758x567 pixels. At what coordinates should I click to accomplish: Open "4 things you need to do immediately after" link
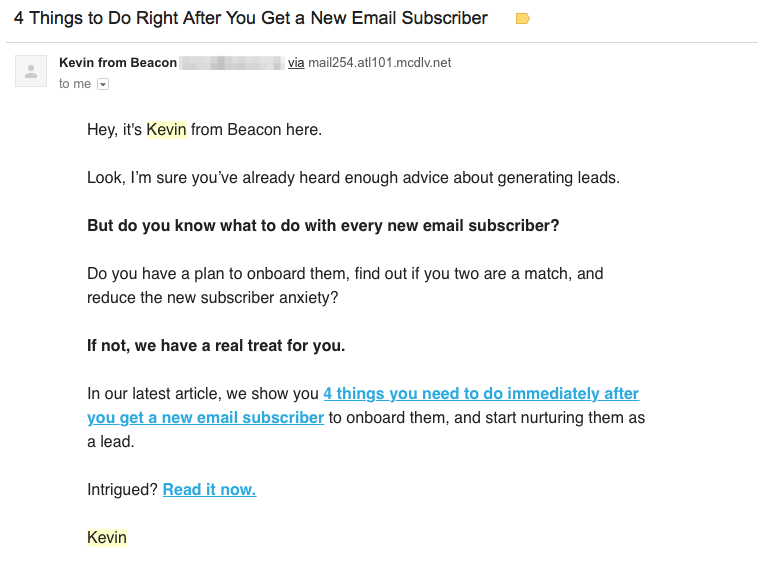[481, 393]
